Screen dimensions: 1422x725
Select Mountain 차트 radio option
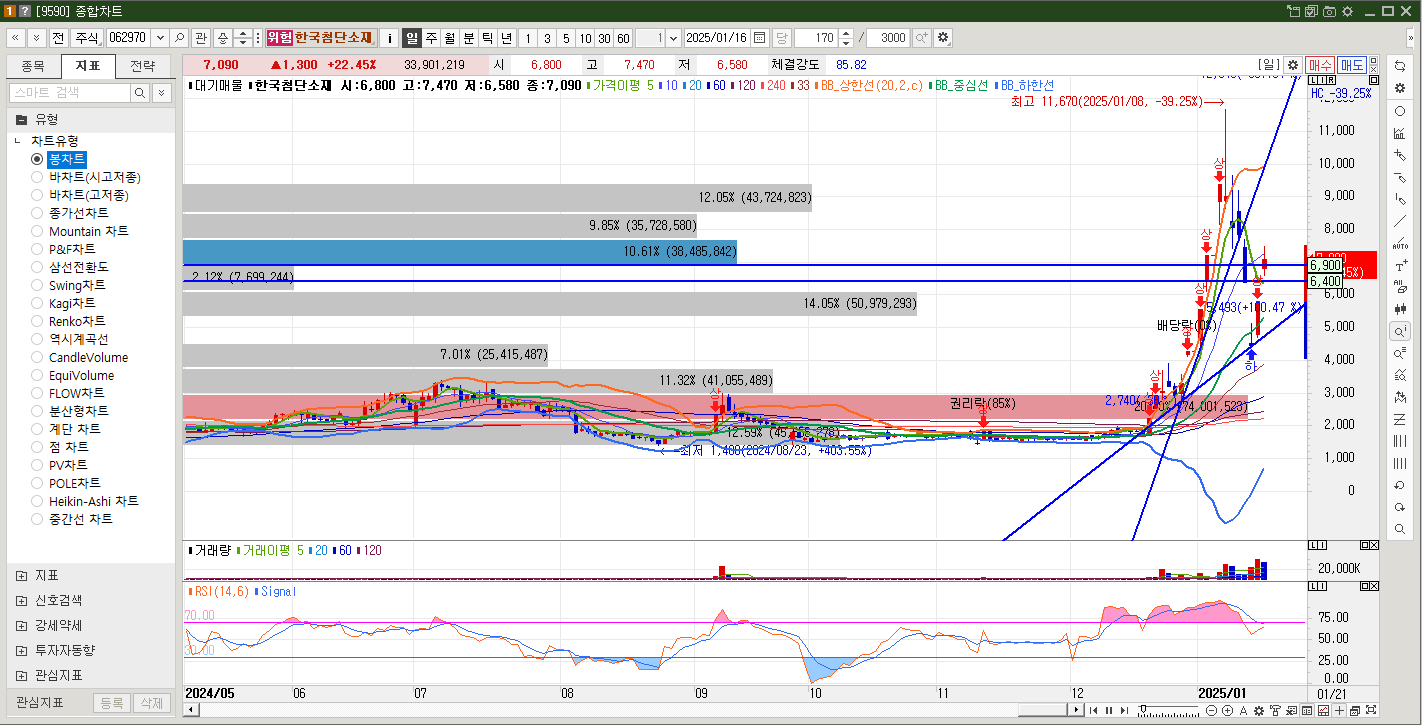(x=37, y=231)
